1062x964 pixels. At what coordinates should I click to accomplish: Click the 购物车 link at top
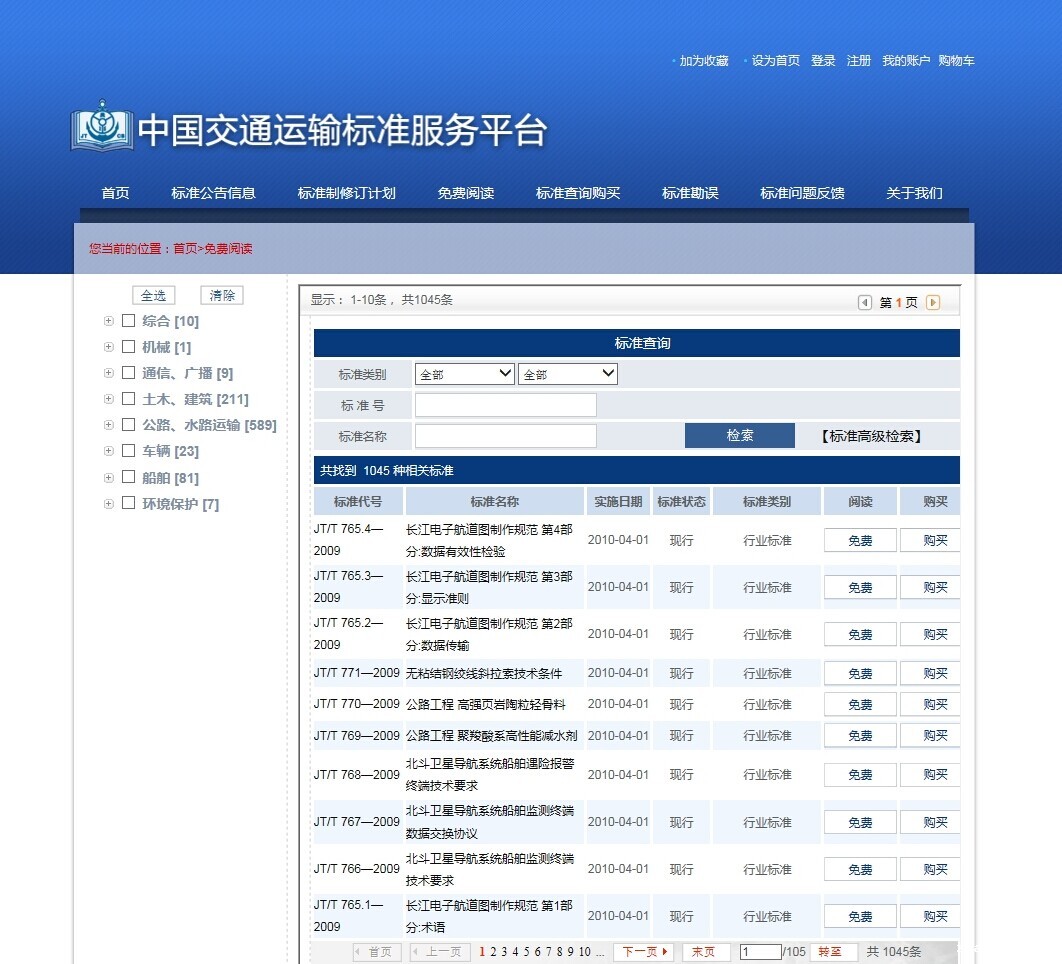pos(956,61)
